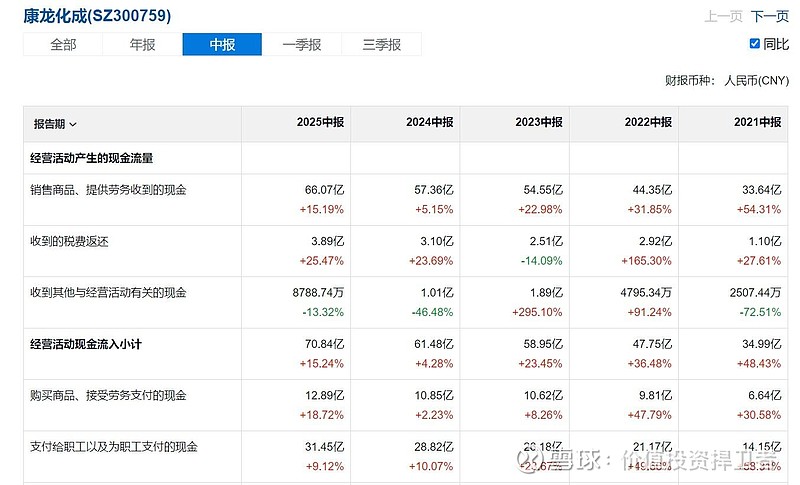Click the +54.31% change value
This screenshot has width=800, height=485.
pyautogui.click(x=759, y=209)
